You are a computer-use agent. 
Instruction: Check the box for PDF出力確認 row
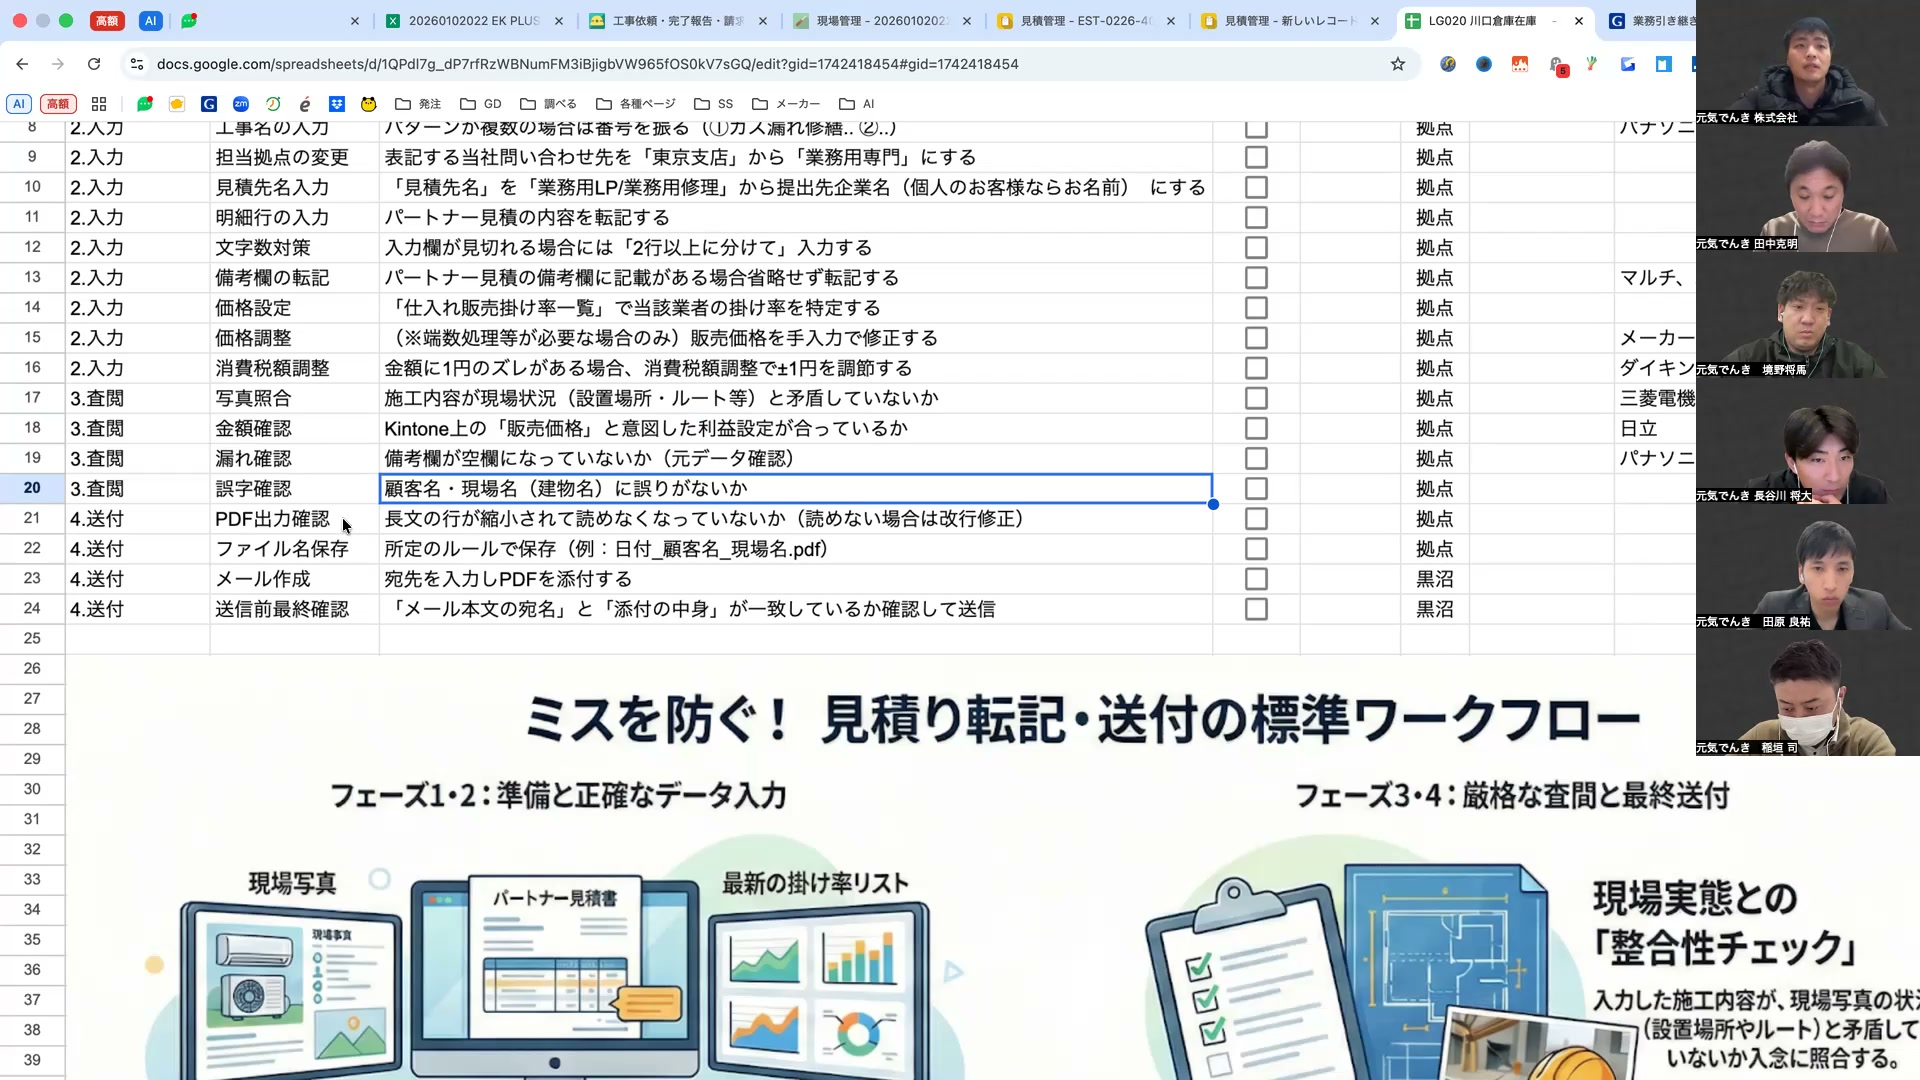click(1256, 519)
